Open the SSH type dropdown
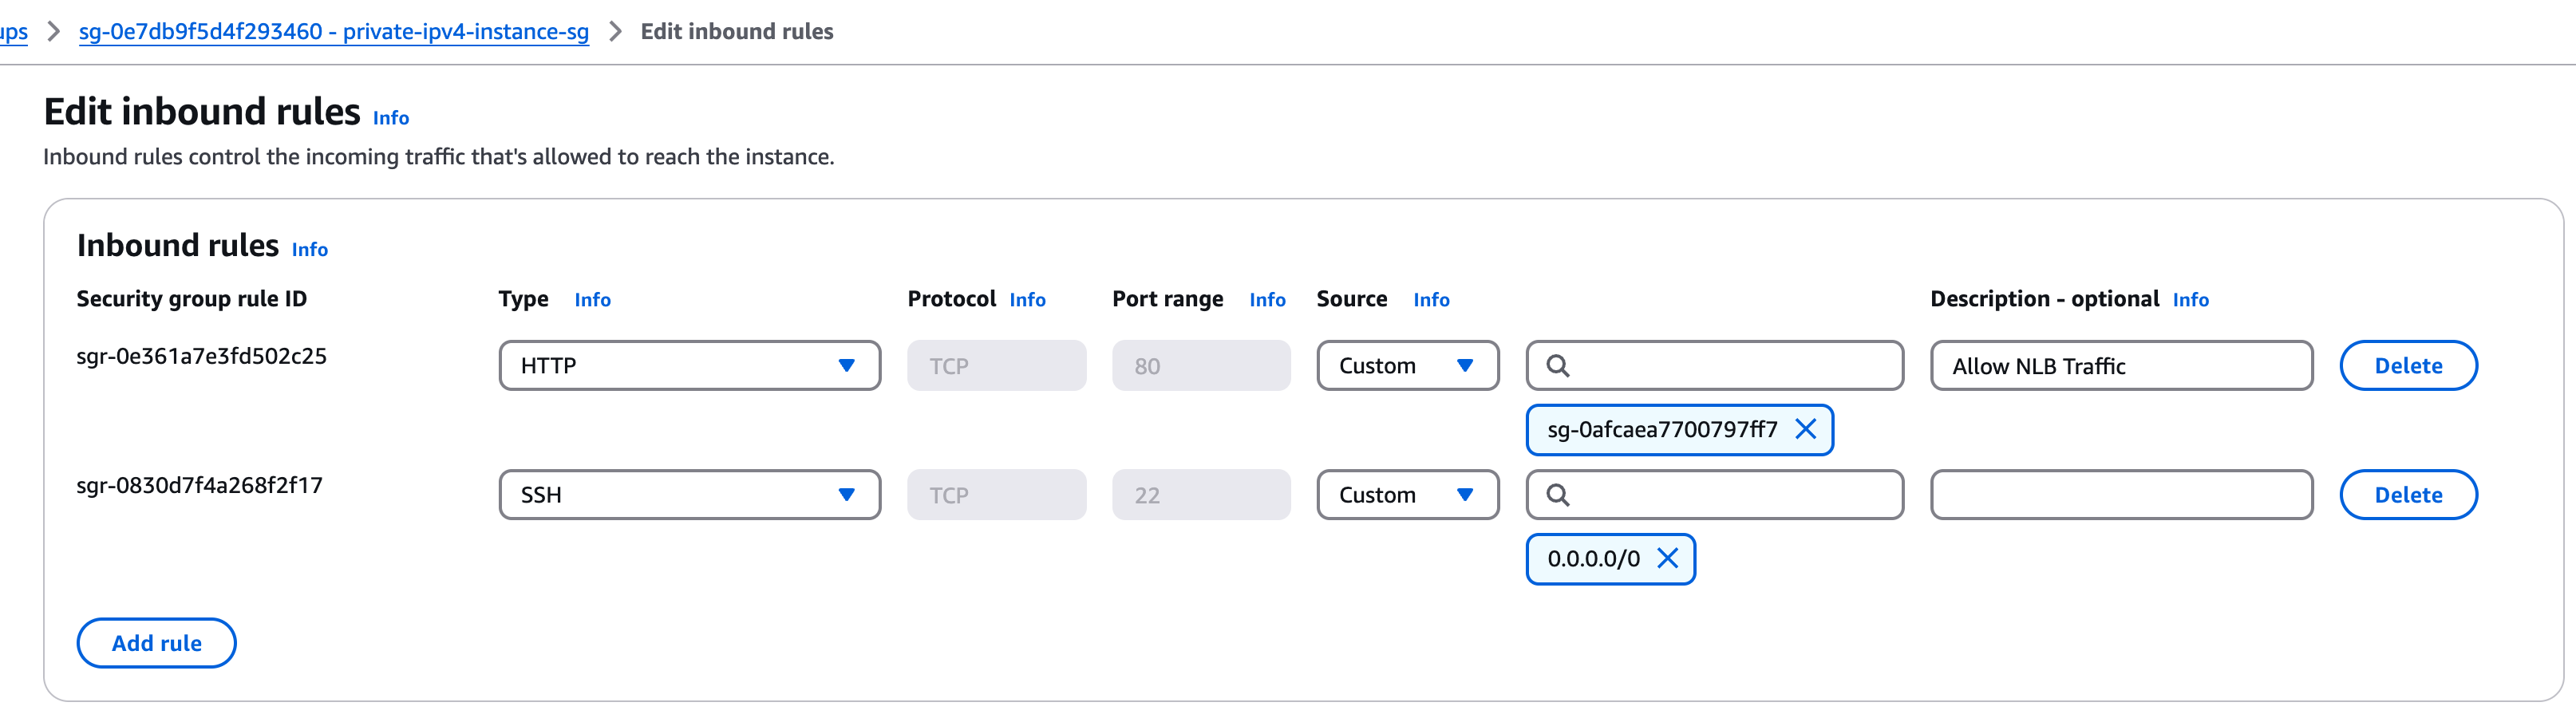Viewport: 2576px width, 718px height. 689,495
